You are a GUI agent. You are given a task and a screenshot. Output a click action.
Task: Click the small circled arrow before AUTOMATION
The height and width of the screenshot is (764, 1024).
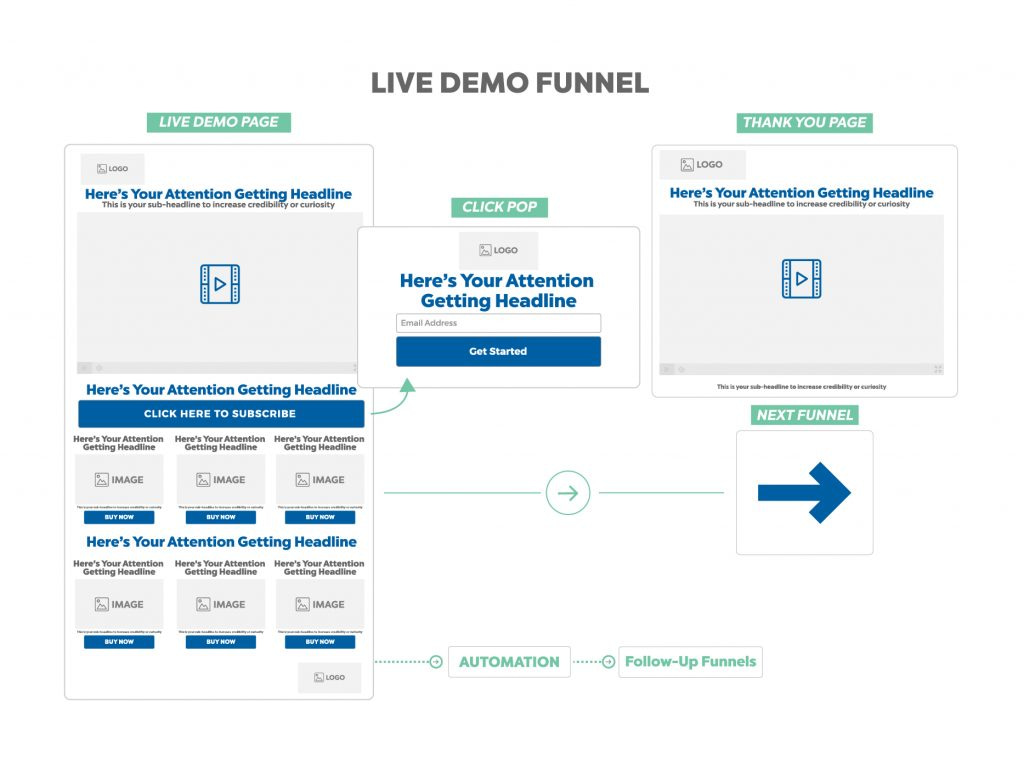[436, 662]
